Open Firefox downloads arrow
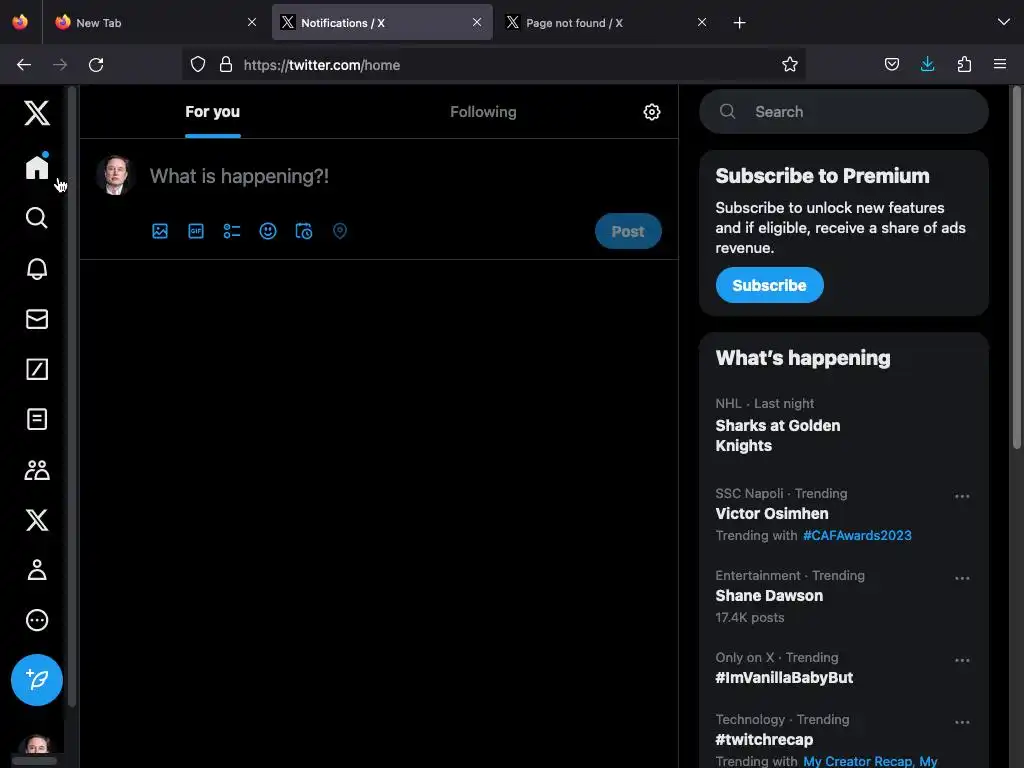Screen dimensions: 1024x768 point(927,64)
